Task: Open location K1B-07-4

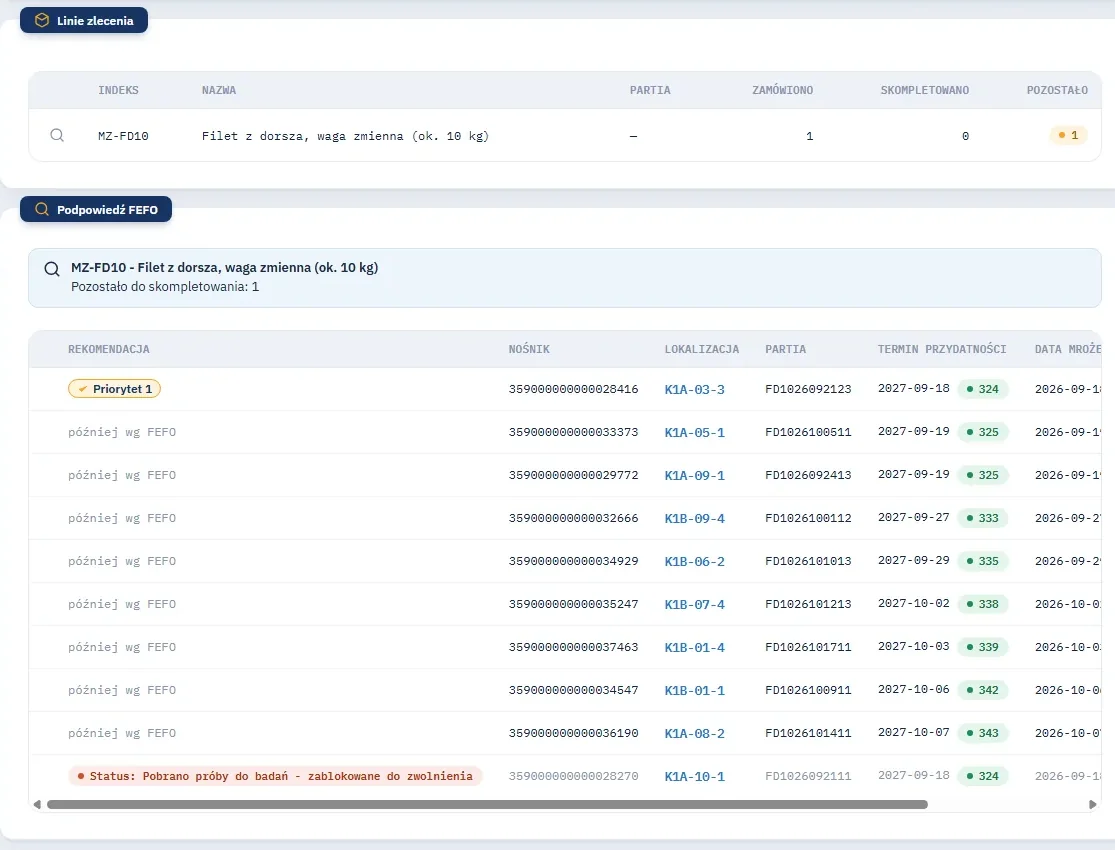Action: (x=695, y=605)
